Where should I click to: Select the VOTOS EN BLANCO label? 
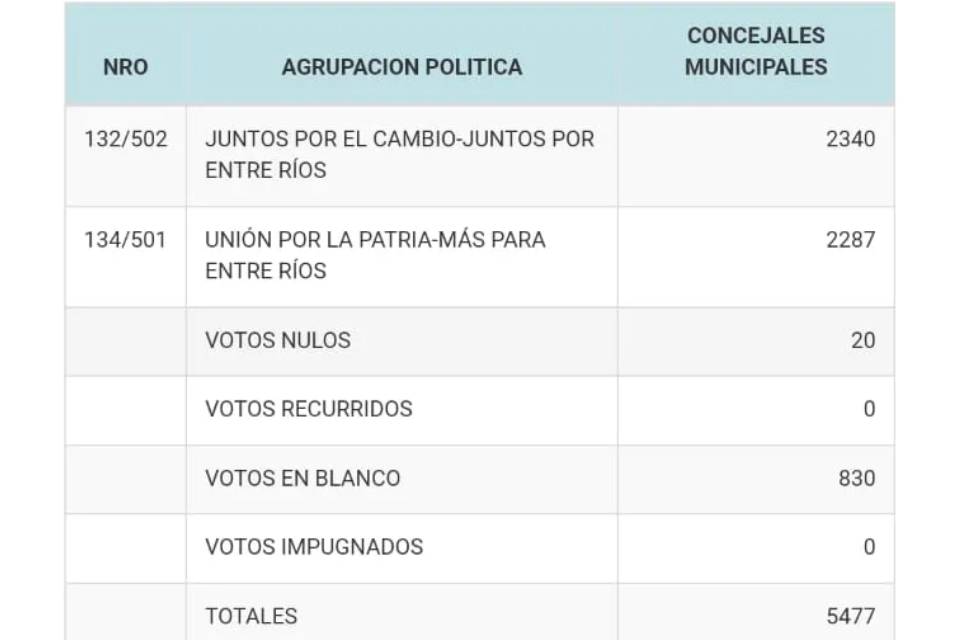(302, 478)
